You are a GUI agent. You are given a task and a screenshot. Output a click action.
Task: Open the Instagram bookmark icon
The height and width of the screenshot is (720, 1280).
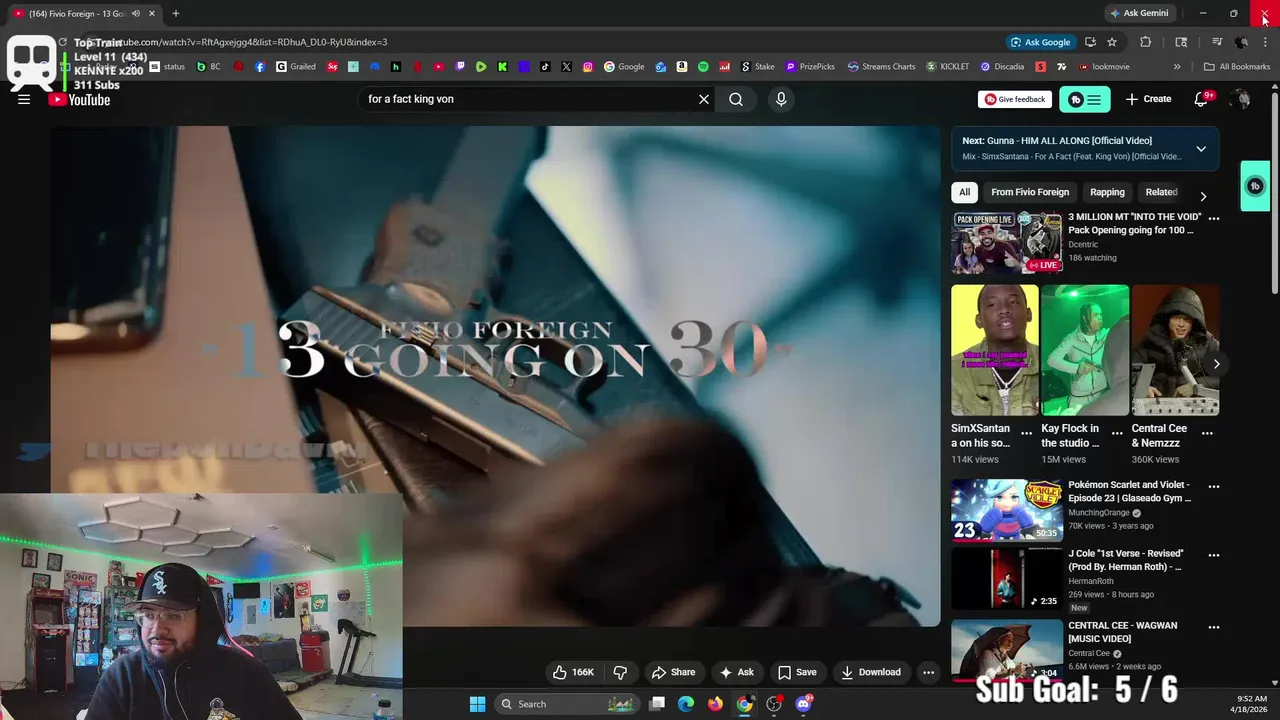[x=588, y=67]
